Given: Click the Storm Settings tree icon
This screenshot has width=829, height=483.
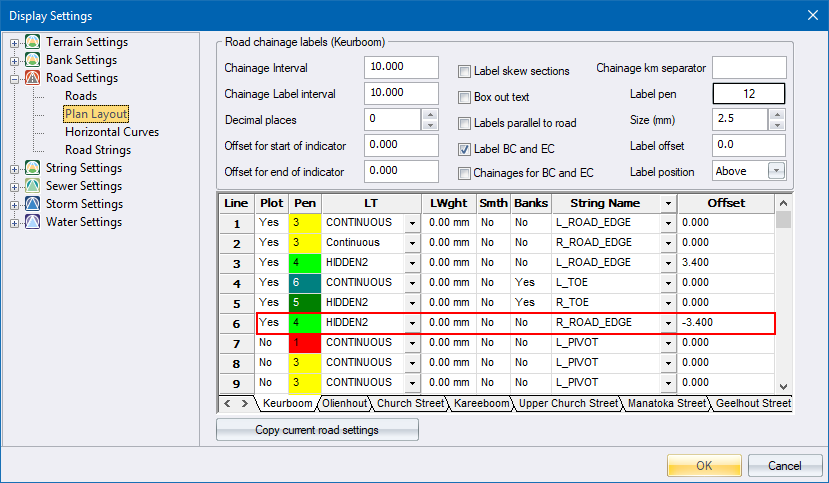Looking at the screenshot, I should 33,204.
